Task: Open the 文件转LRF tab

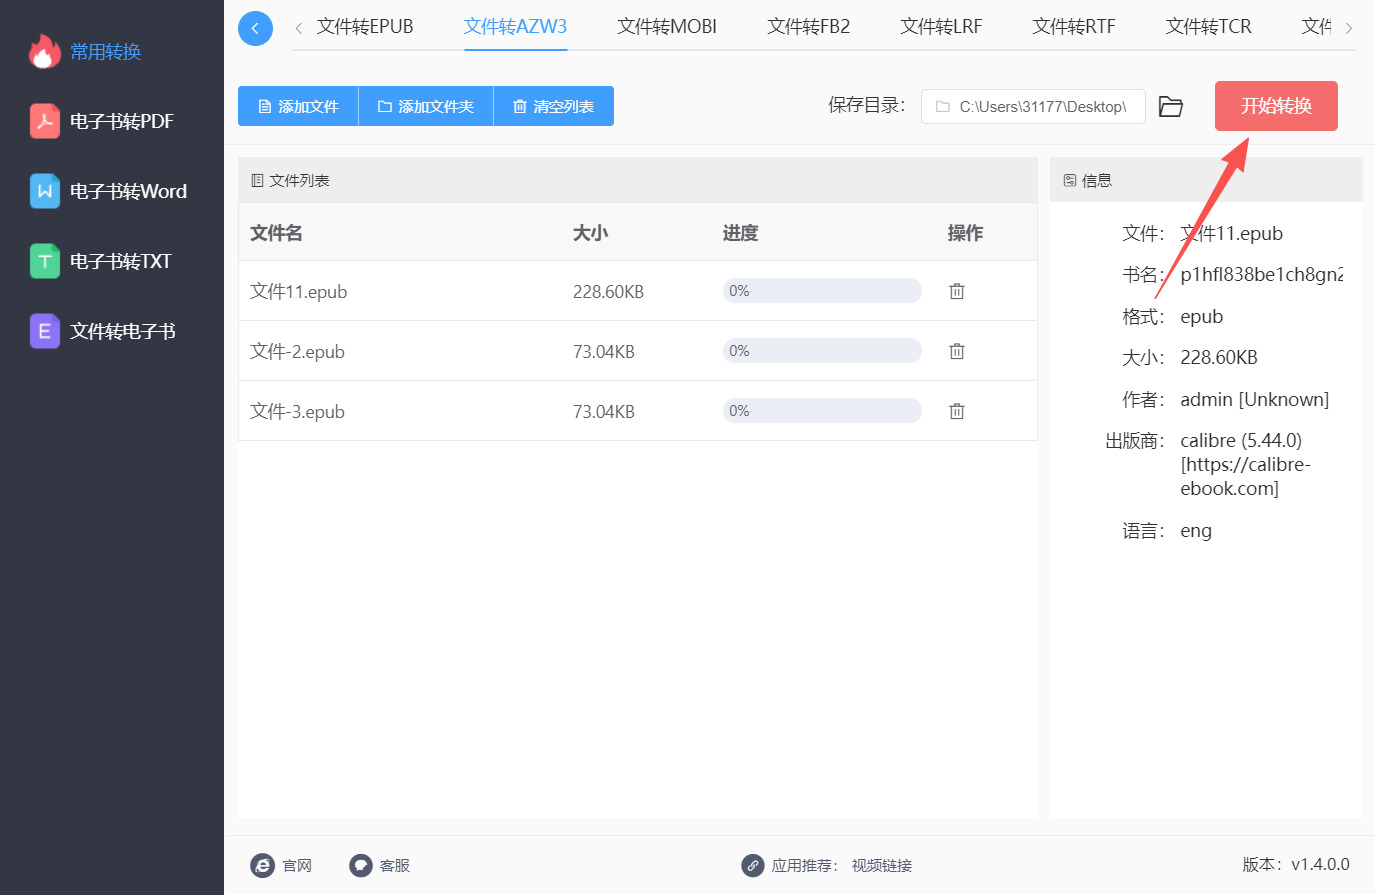Action: tap(941, 27)
